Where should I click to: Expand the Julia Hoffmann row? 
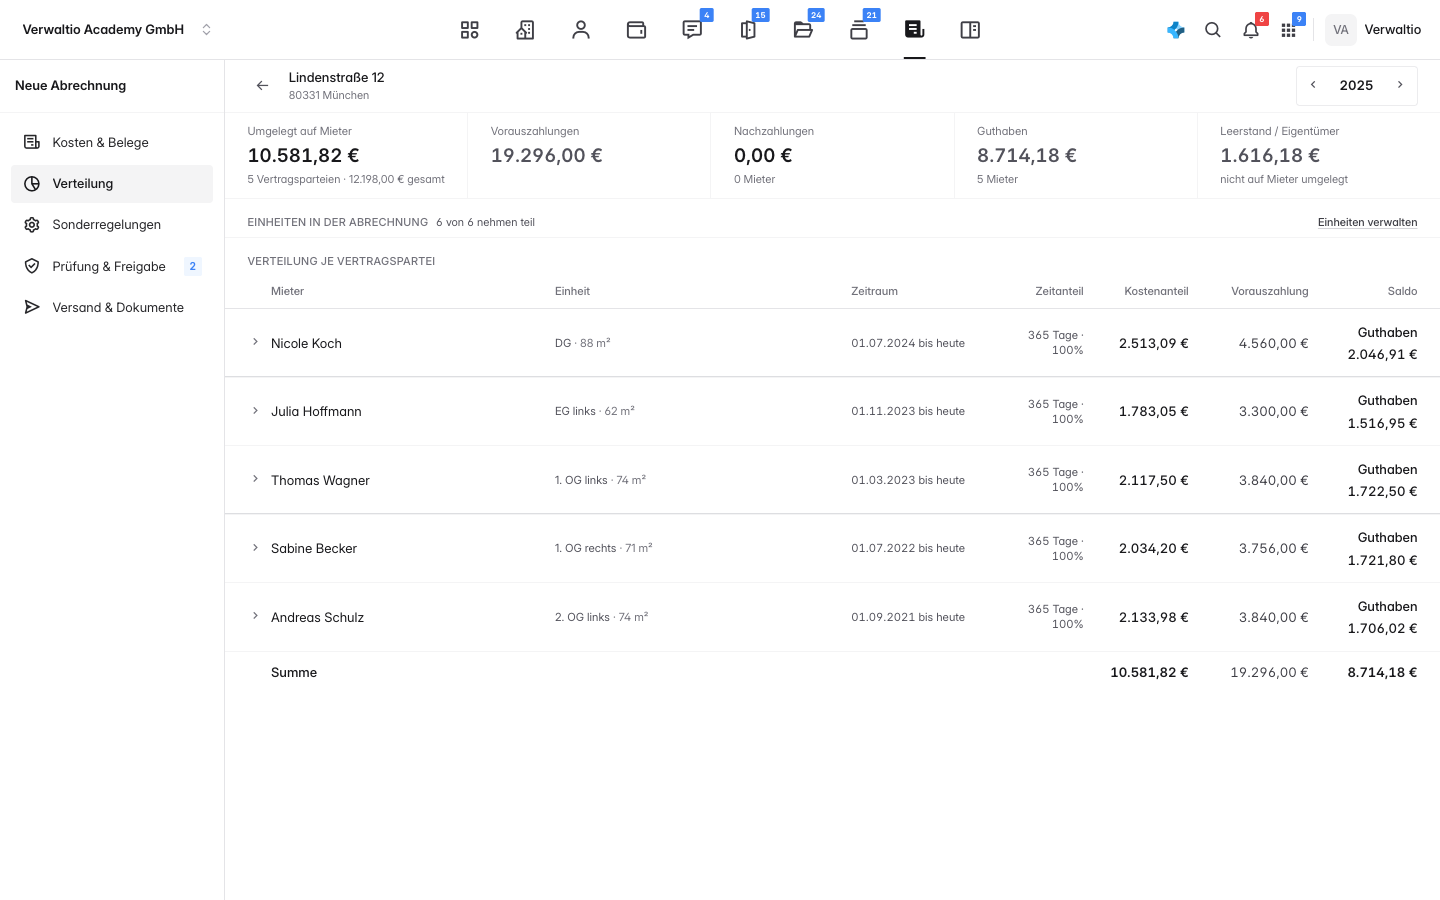point(255,411)
